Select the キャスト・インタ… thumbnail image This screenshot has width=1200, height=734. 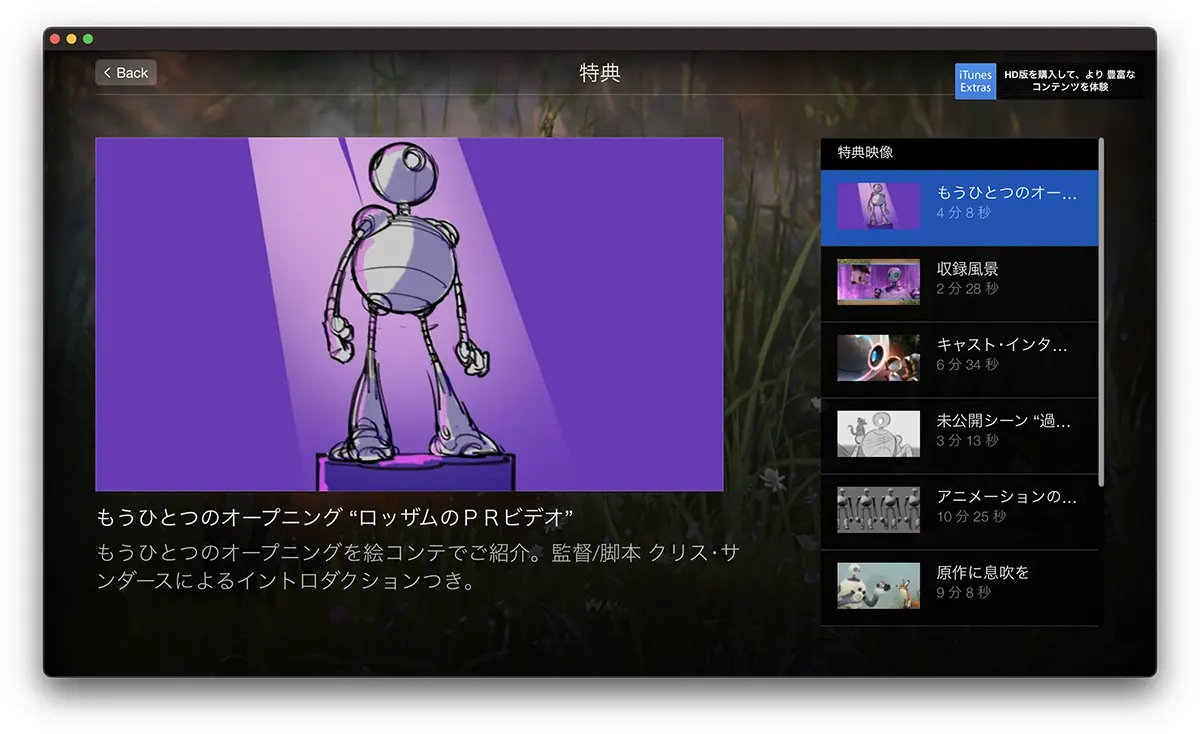[878, 358]
